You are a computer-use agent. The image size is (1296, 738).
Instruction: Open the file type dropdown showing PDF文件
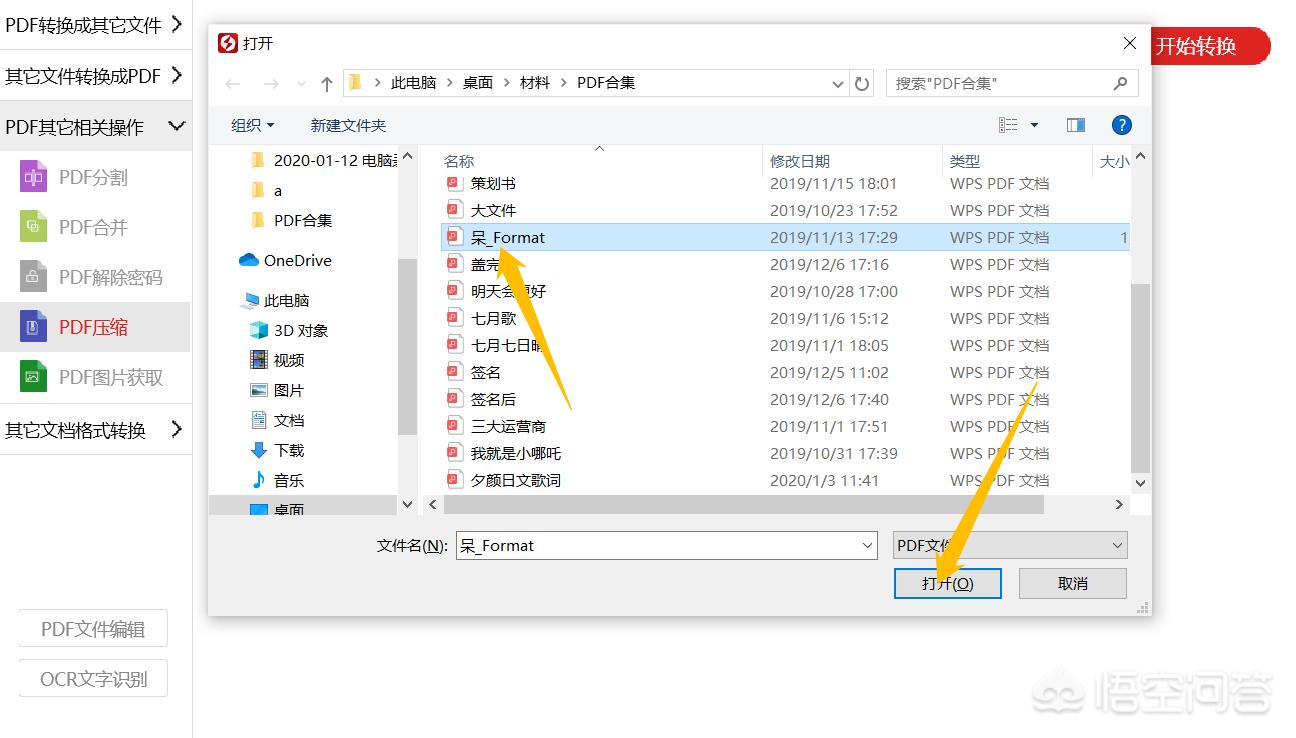pyautogui.click(x=1009, y=545)
